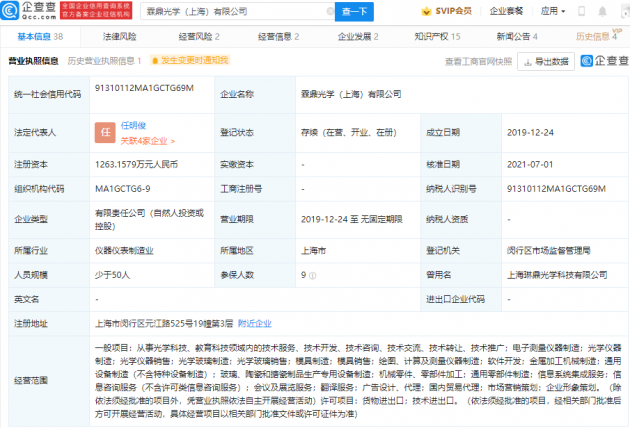Open the 关联4家企业 link
630x428 pixels.
point(147,141)
